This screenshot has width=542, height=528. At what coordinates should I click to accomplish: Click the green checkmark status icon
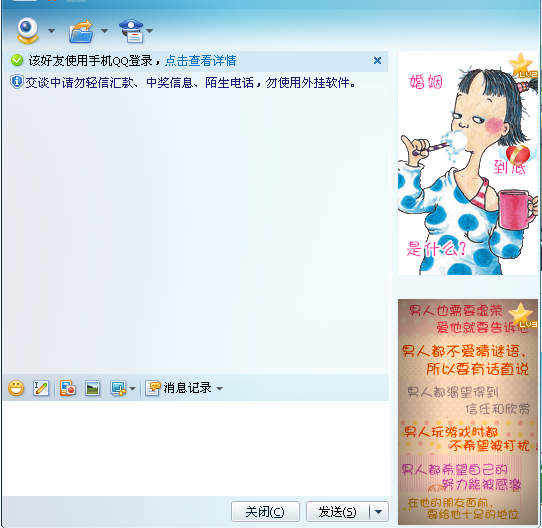[17, 61]
